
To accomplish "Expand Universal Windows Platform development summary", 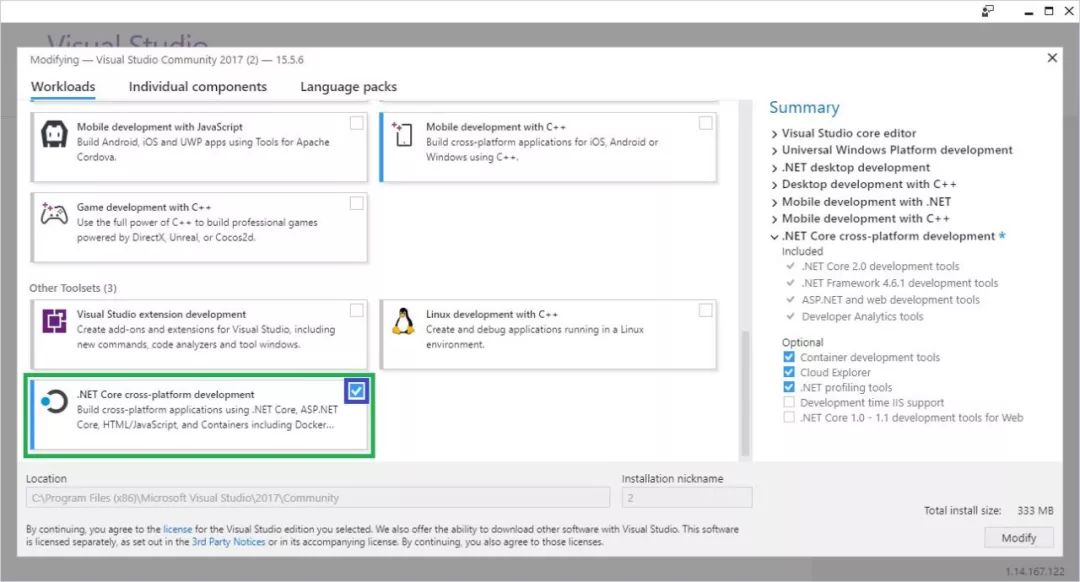I will coord(774,150).
